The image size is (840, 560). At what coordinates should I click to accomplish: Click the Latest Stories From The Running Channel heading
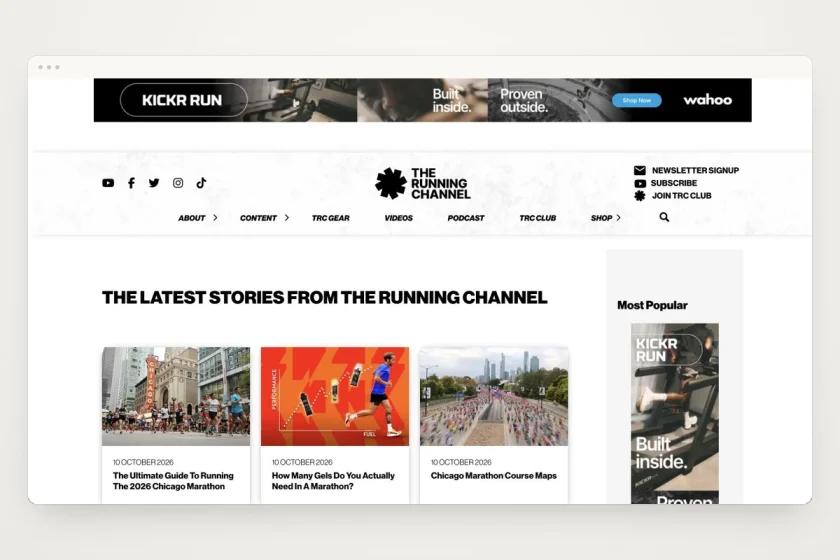pos(325,297)
